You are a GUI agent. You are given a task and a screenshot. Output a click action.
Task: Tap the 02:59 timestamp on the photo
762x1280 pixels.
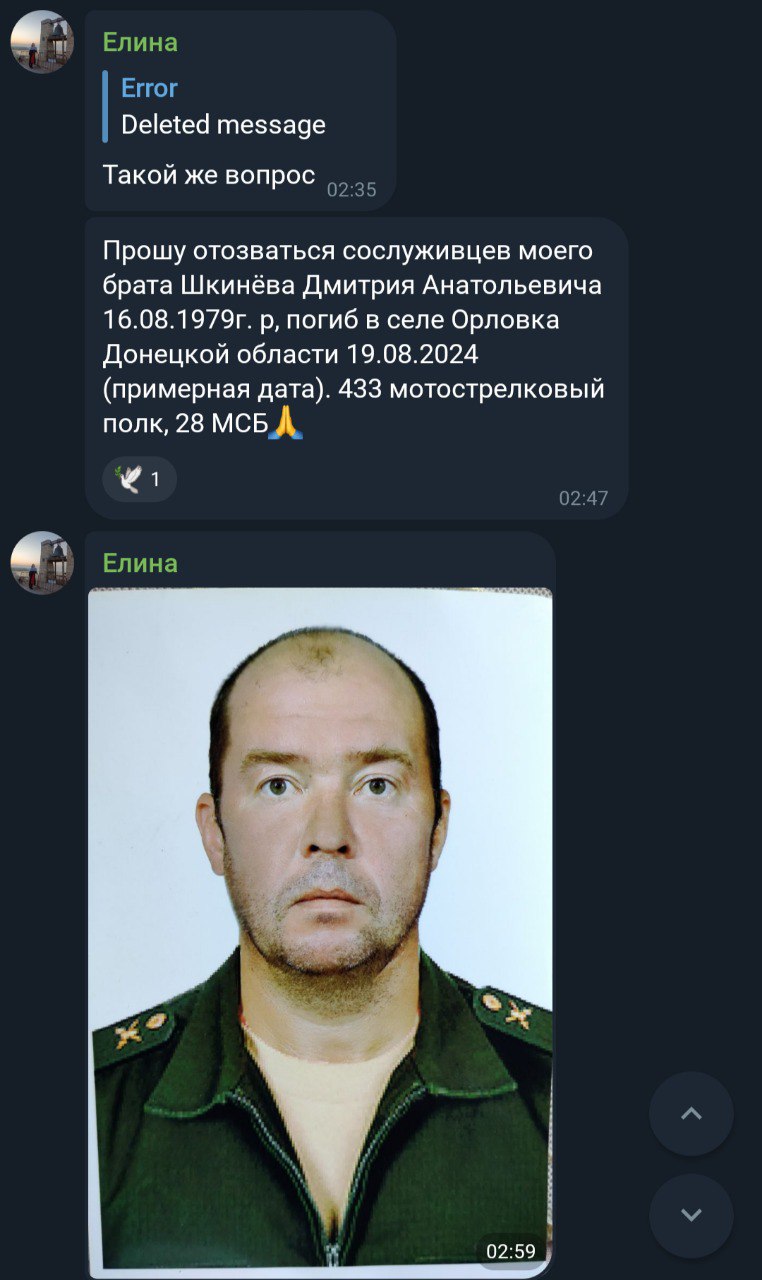tap(511, 1250)
